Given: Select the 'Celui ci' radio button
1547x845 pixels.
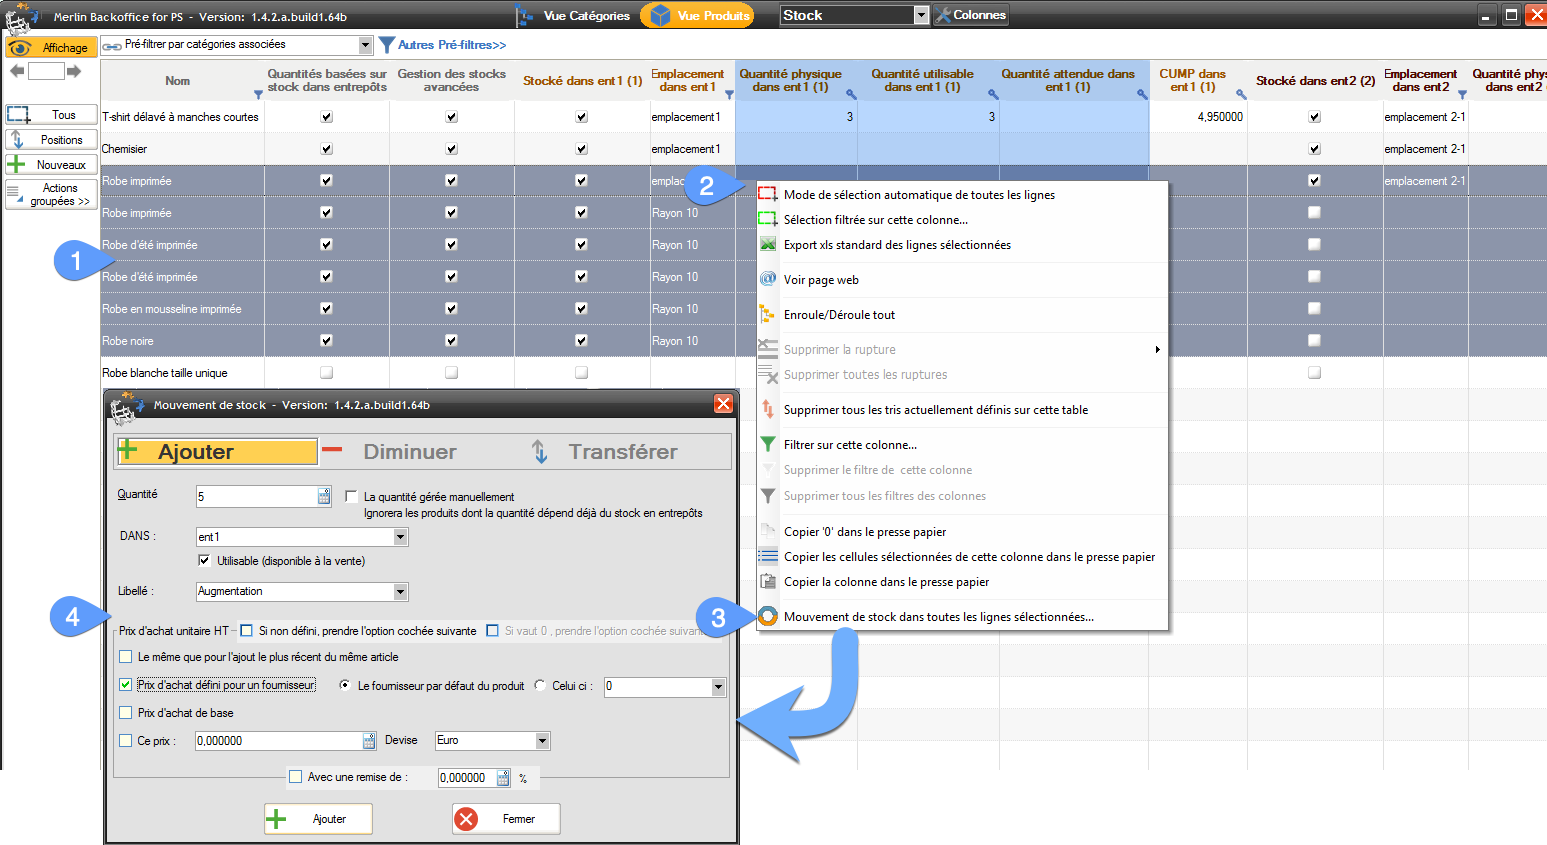Looking at the screenshot, I should [x=540, y=686].
